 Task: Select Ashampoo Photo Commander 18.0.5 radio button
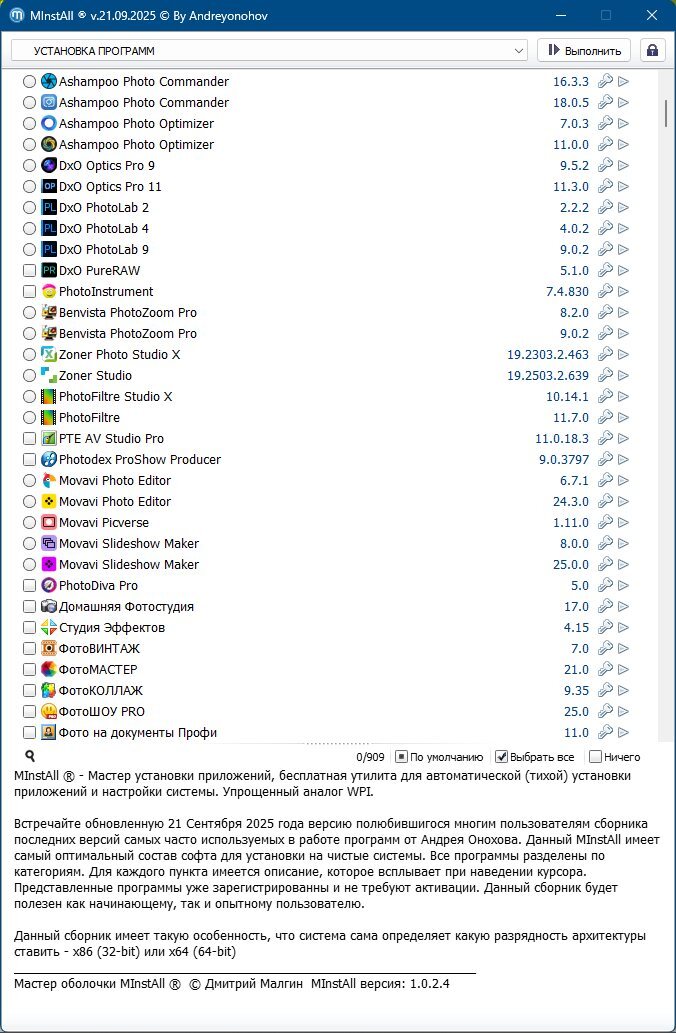(x=29, y=102)
